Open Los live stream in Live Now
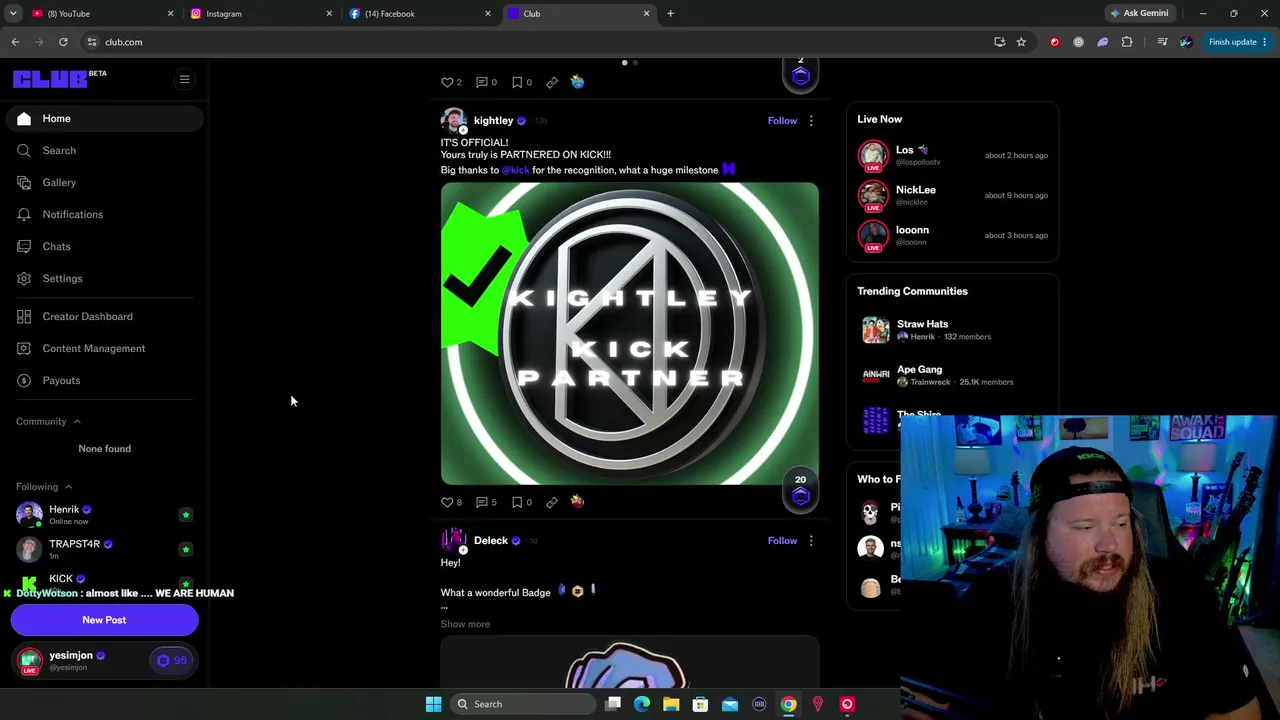The image size is (1280, 720). pos(952,155)
